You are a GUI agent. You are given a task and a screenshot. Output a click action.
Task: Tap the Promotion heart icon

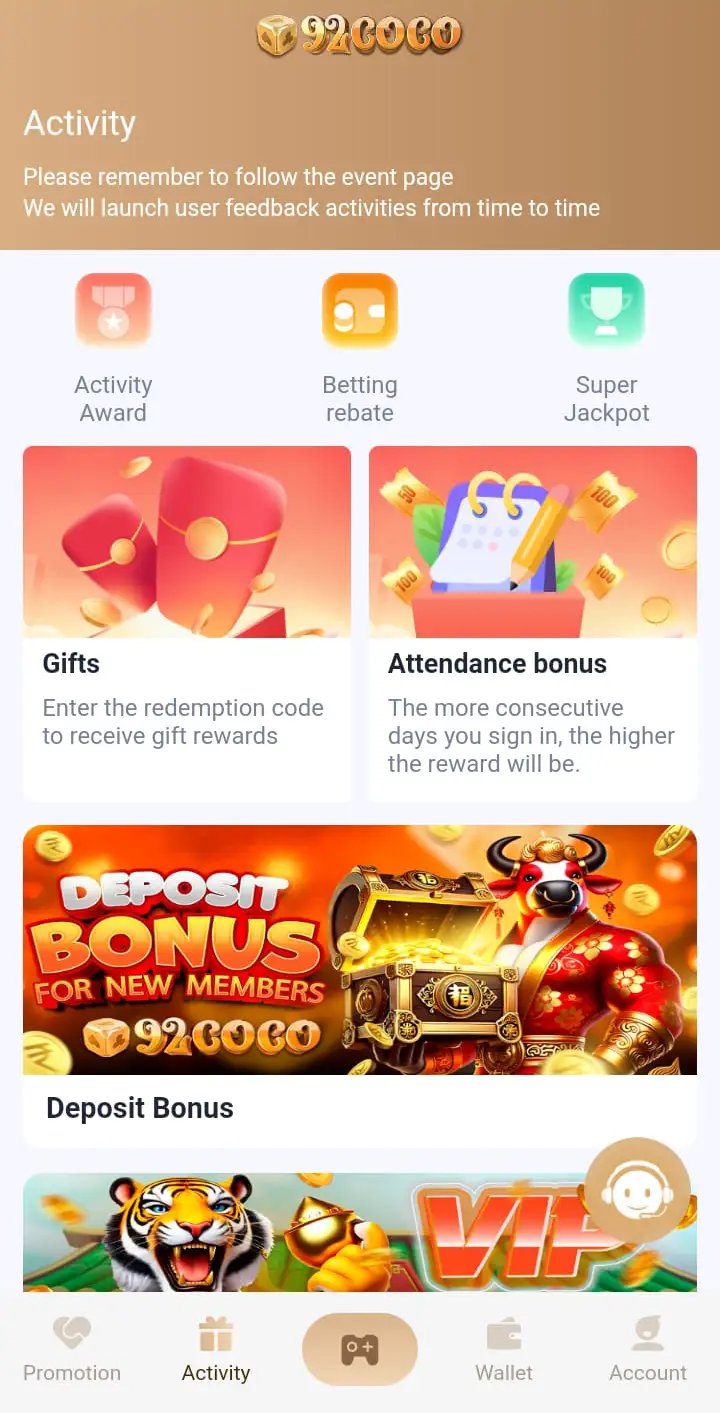click(72, 1334)
